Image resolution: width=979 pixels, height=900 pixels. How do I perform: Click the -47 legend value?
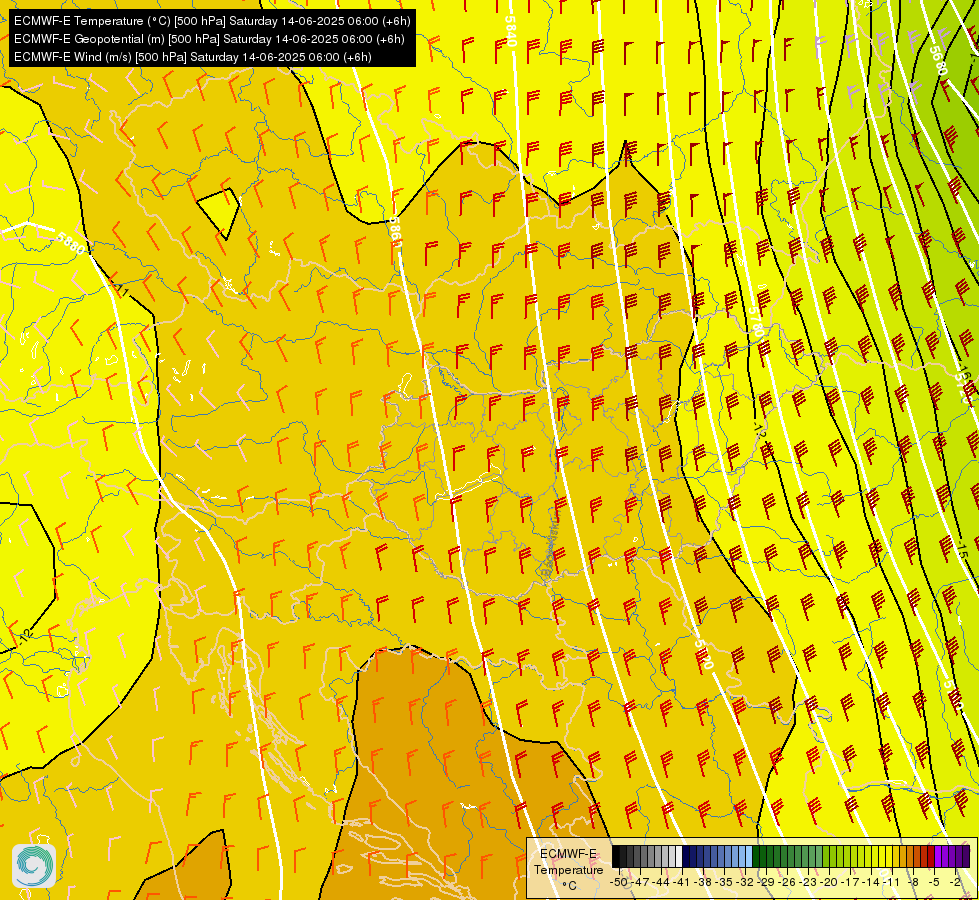pyautogui.click(x=641, y=882)
